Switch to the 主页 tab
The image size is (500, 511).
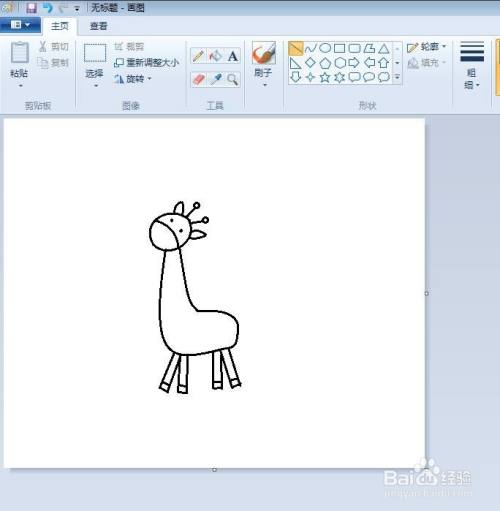(x=60, y=26)
